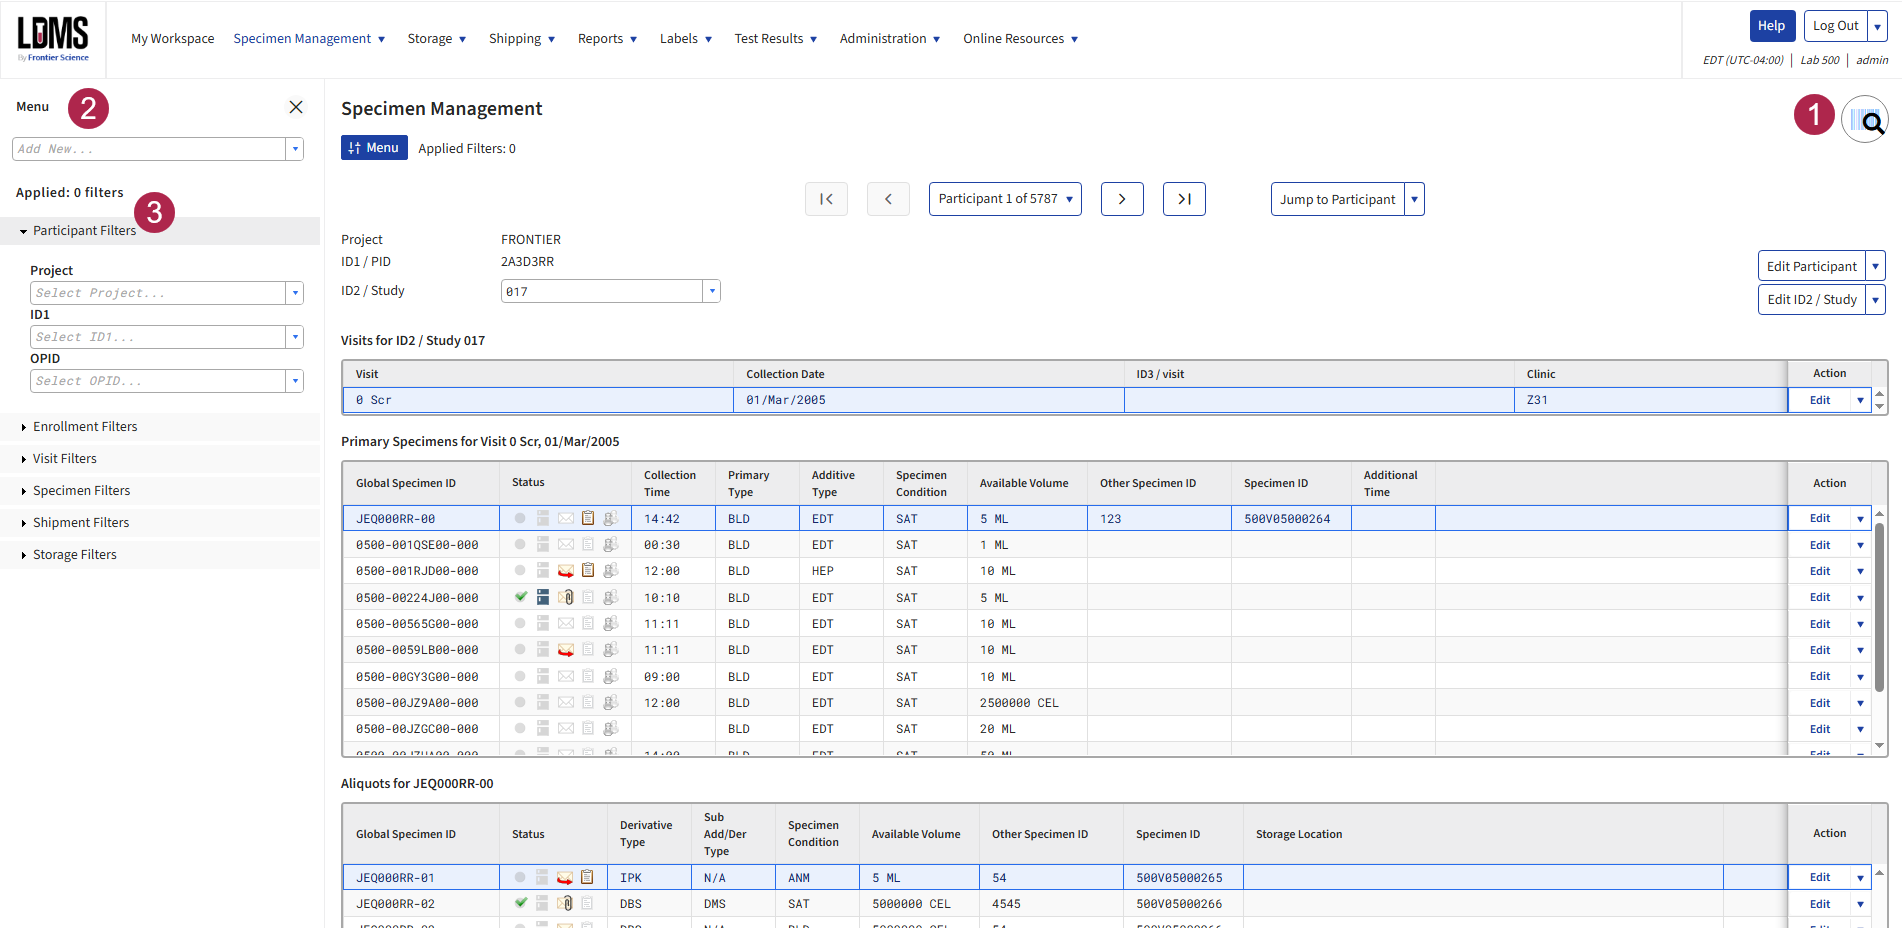This screenshot has height=928, width=1902.
Task: Expand Shipment Filters
Action: [x=160, y=523]
